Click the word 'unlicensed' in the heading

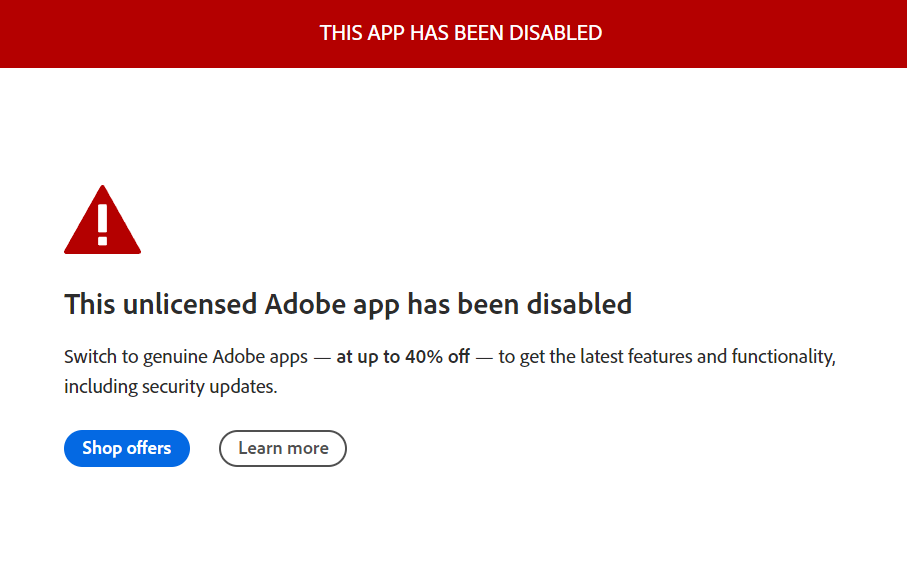click(189, 304)
